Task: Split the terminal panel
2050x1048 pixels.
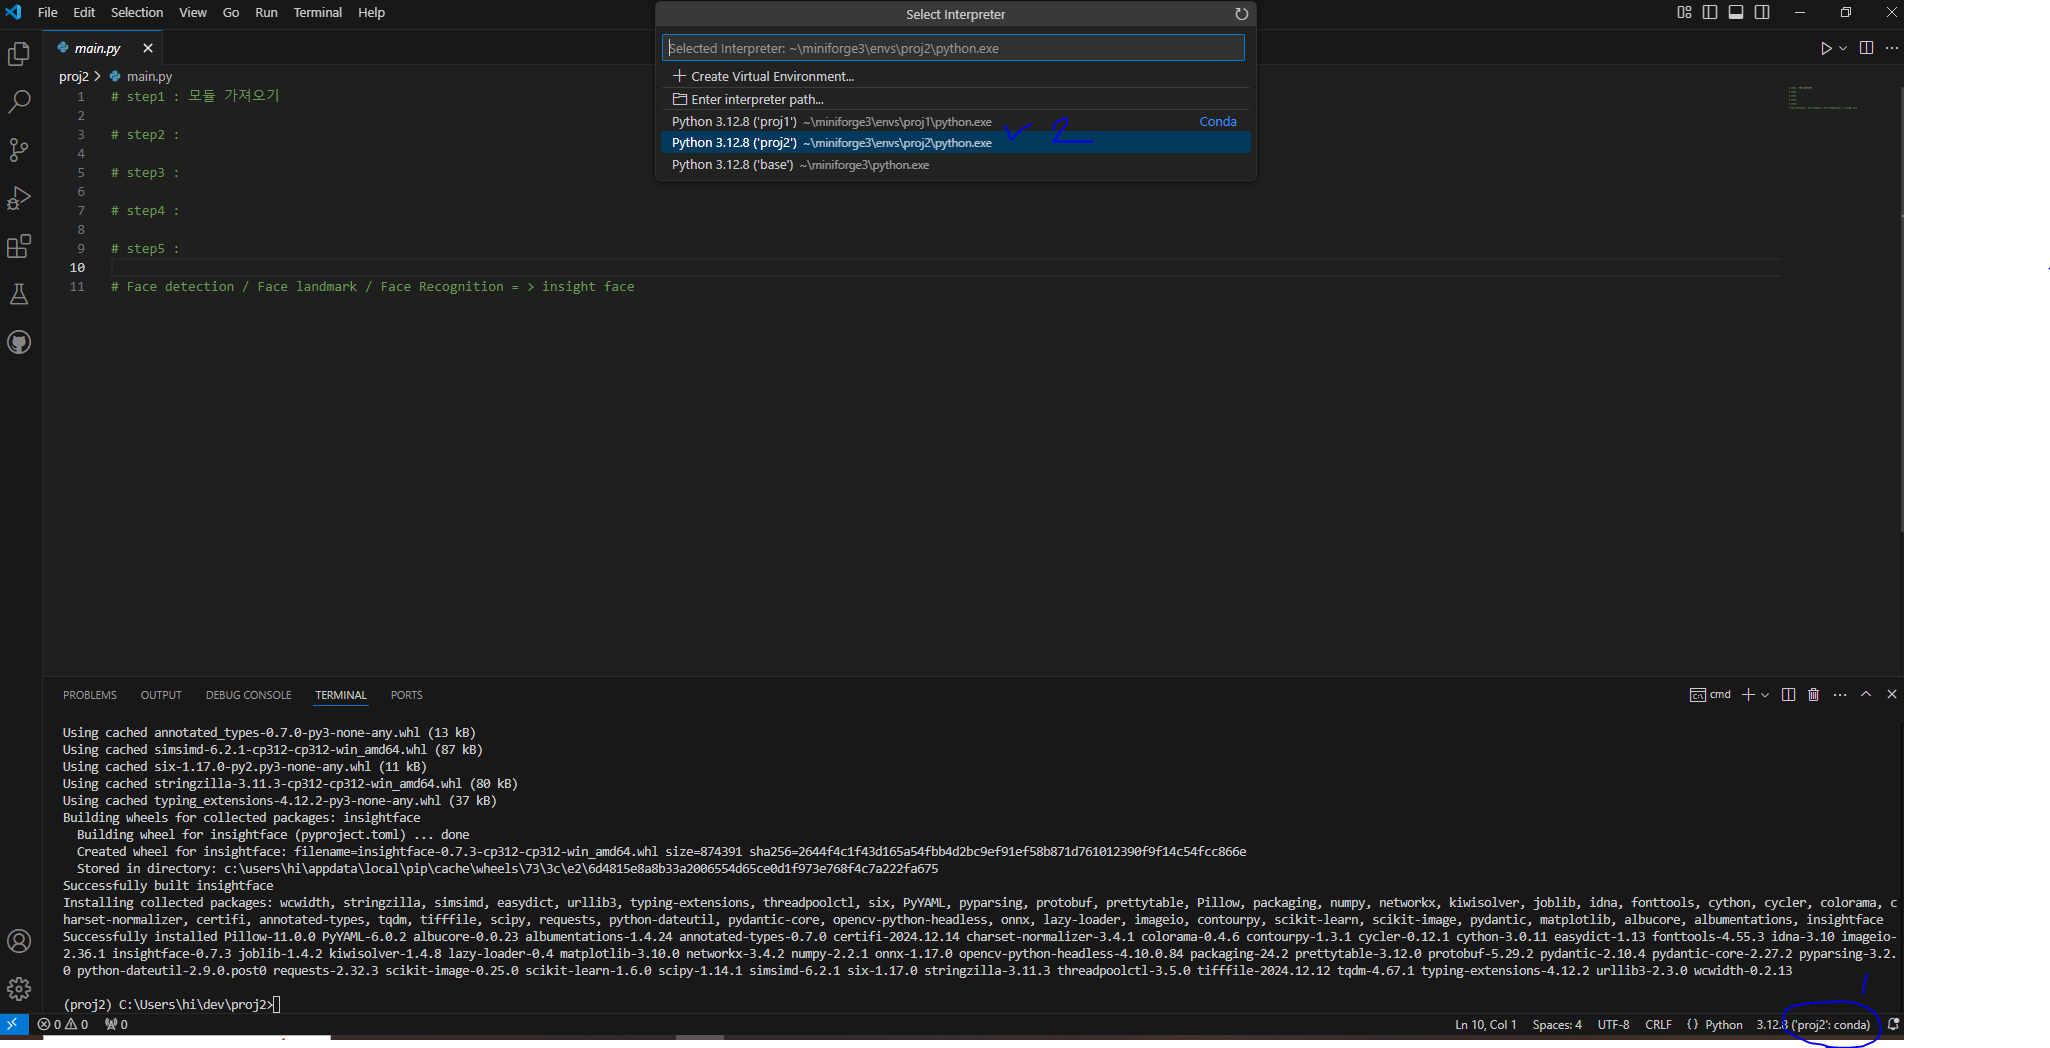Action: click(1788, 695)
